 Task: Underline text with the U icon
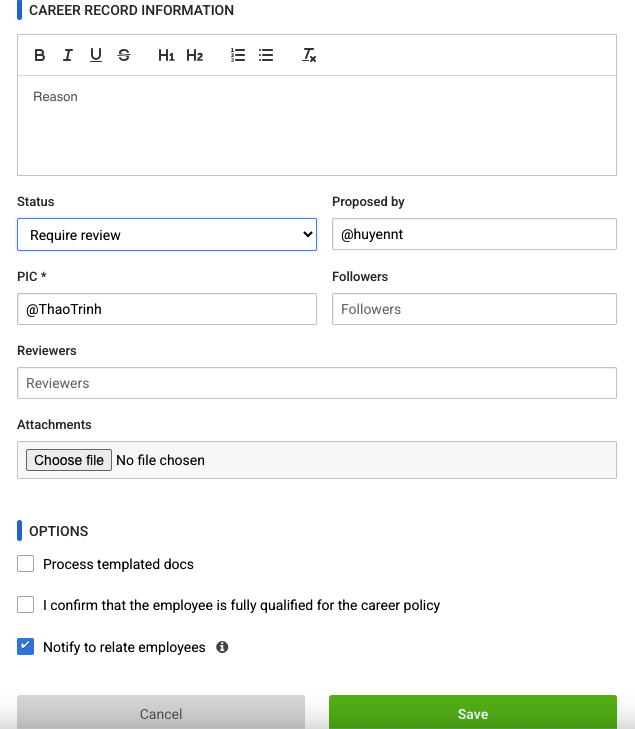click(96, 55)
